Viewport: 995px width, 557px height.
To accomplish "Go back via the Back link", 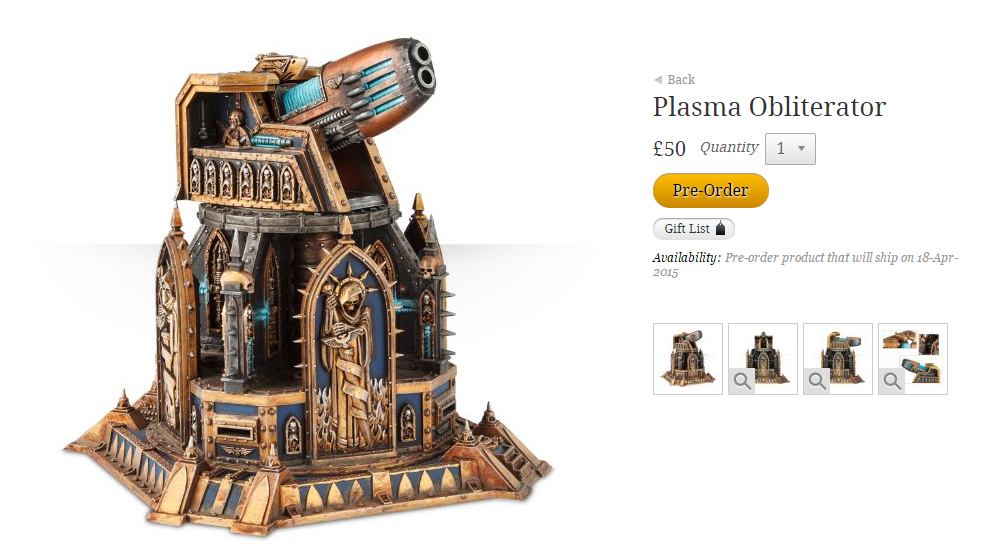I will (x=681, y=79).
